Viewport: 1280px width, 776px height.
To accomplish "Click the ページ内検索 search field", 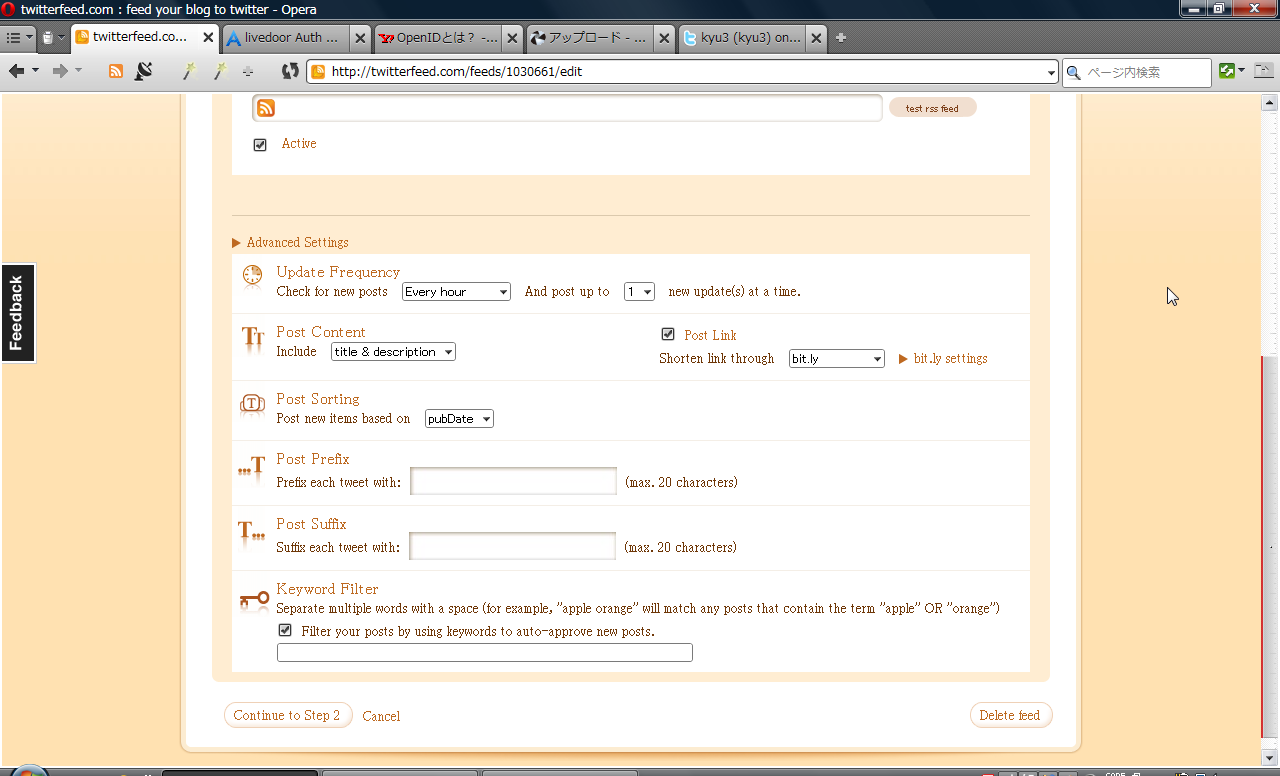I will tap(1147, 72).
